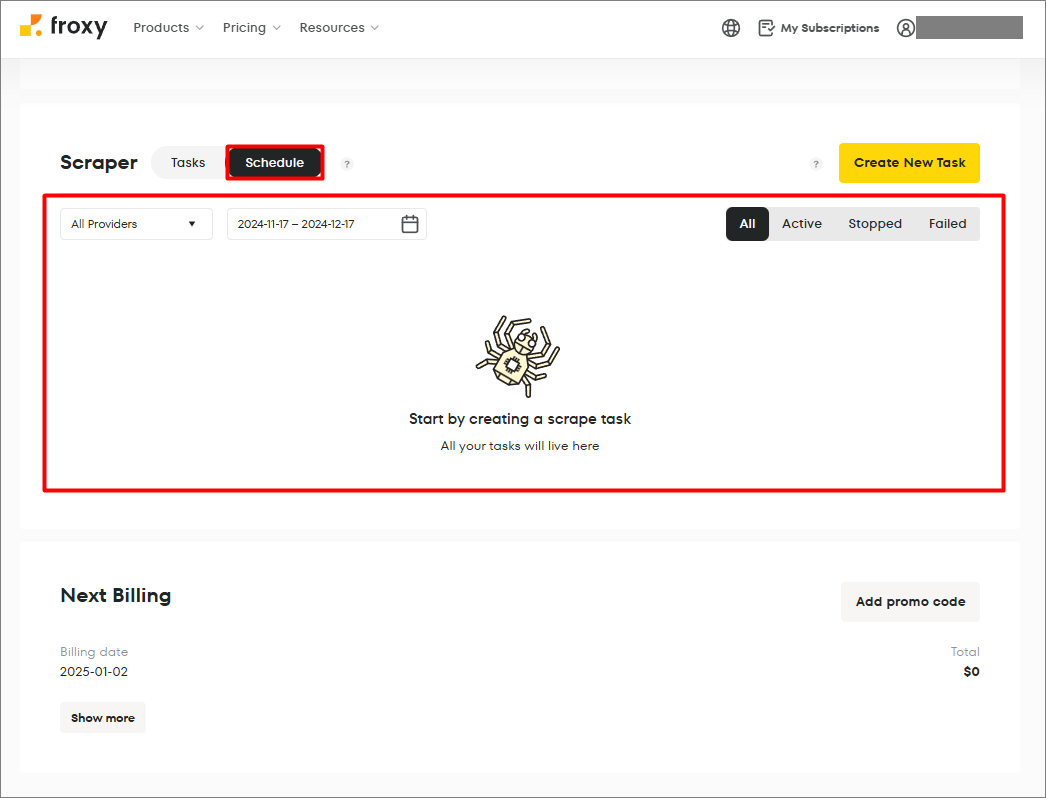Click the Next Billing heading

pyautogui.click(x=115, y=595)
